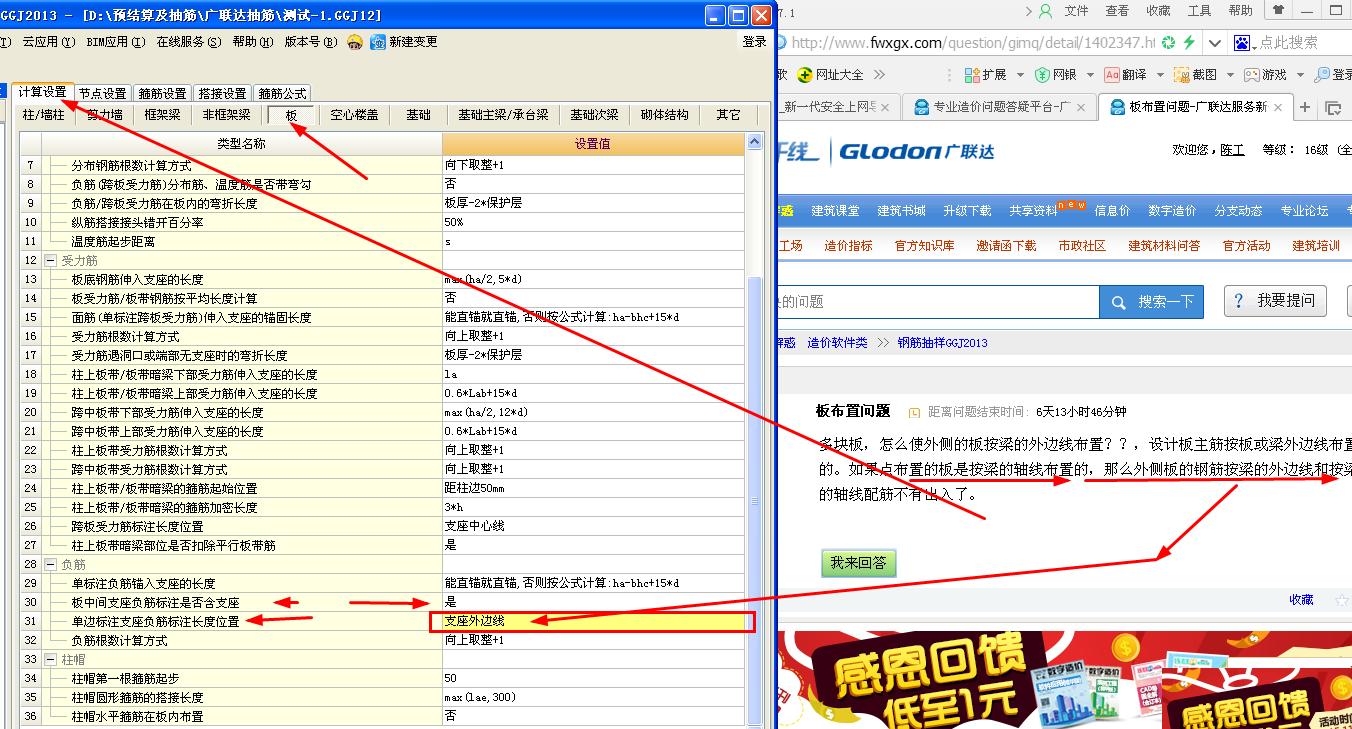The width and height of the screenshot is (1352, 729).
Task: Select row 26 跨板受力筋标注长度位置
Action: 381,526
